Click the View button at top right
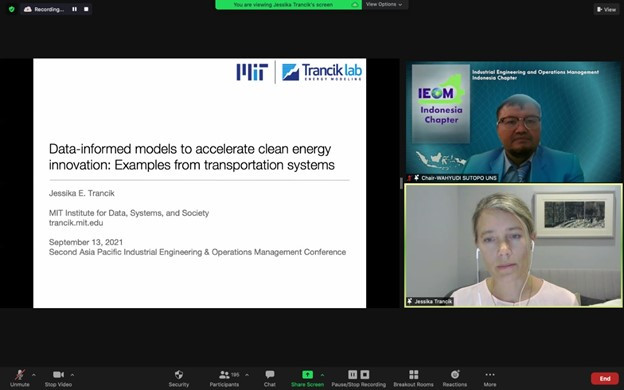The width and height of the screenshot is (624, 390). point(606,9)
